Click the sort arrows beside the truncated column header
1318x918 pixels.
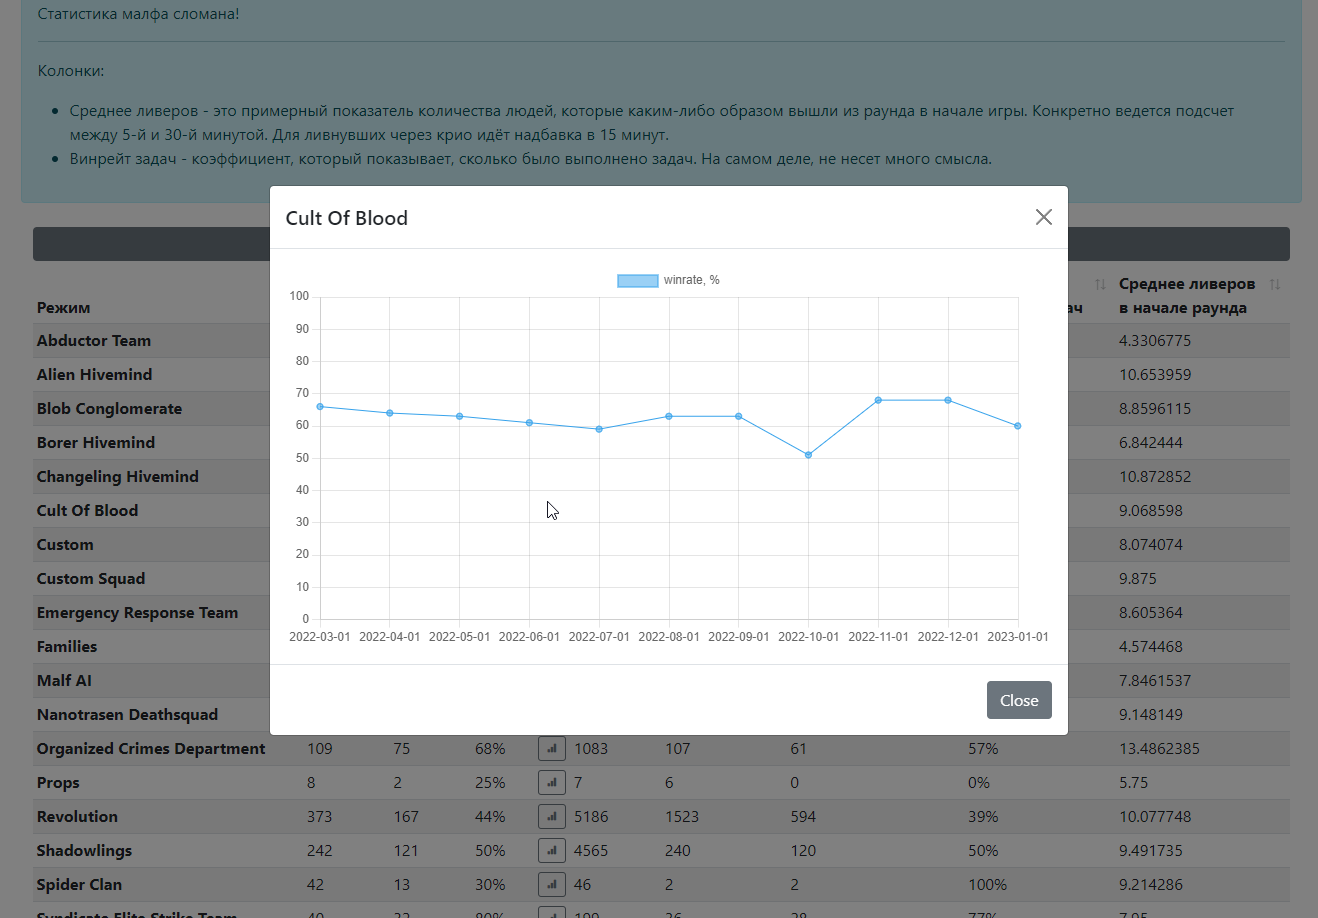[1100, 285]
